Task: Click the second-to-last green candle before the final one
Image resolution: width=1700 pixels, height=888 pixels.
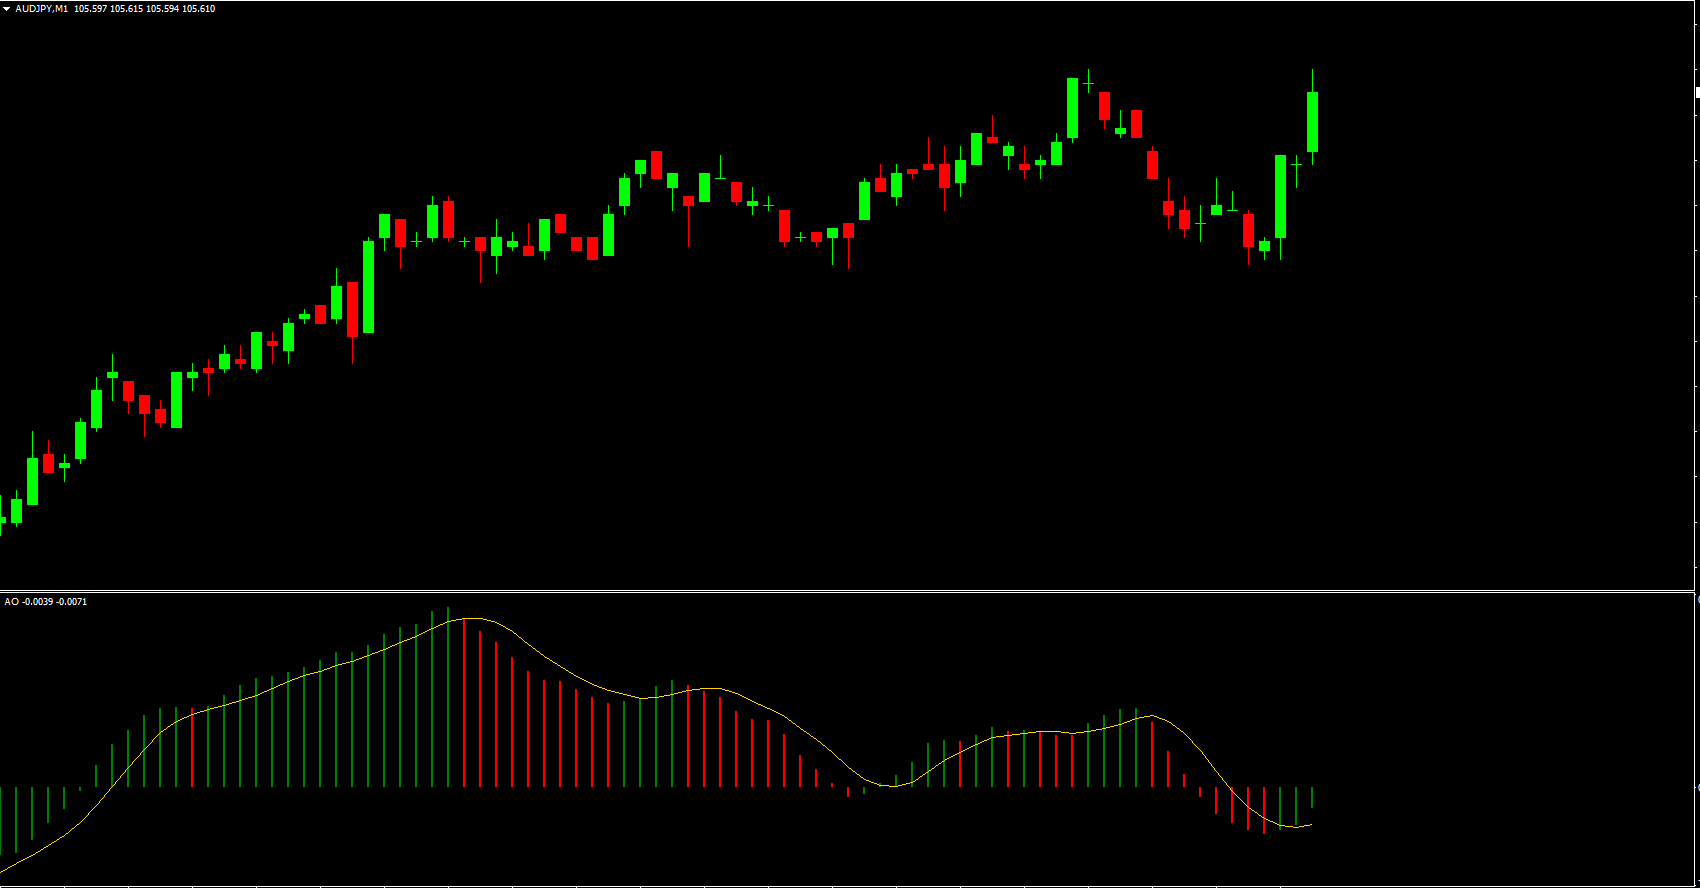Action: click(x=1280, y=196)
